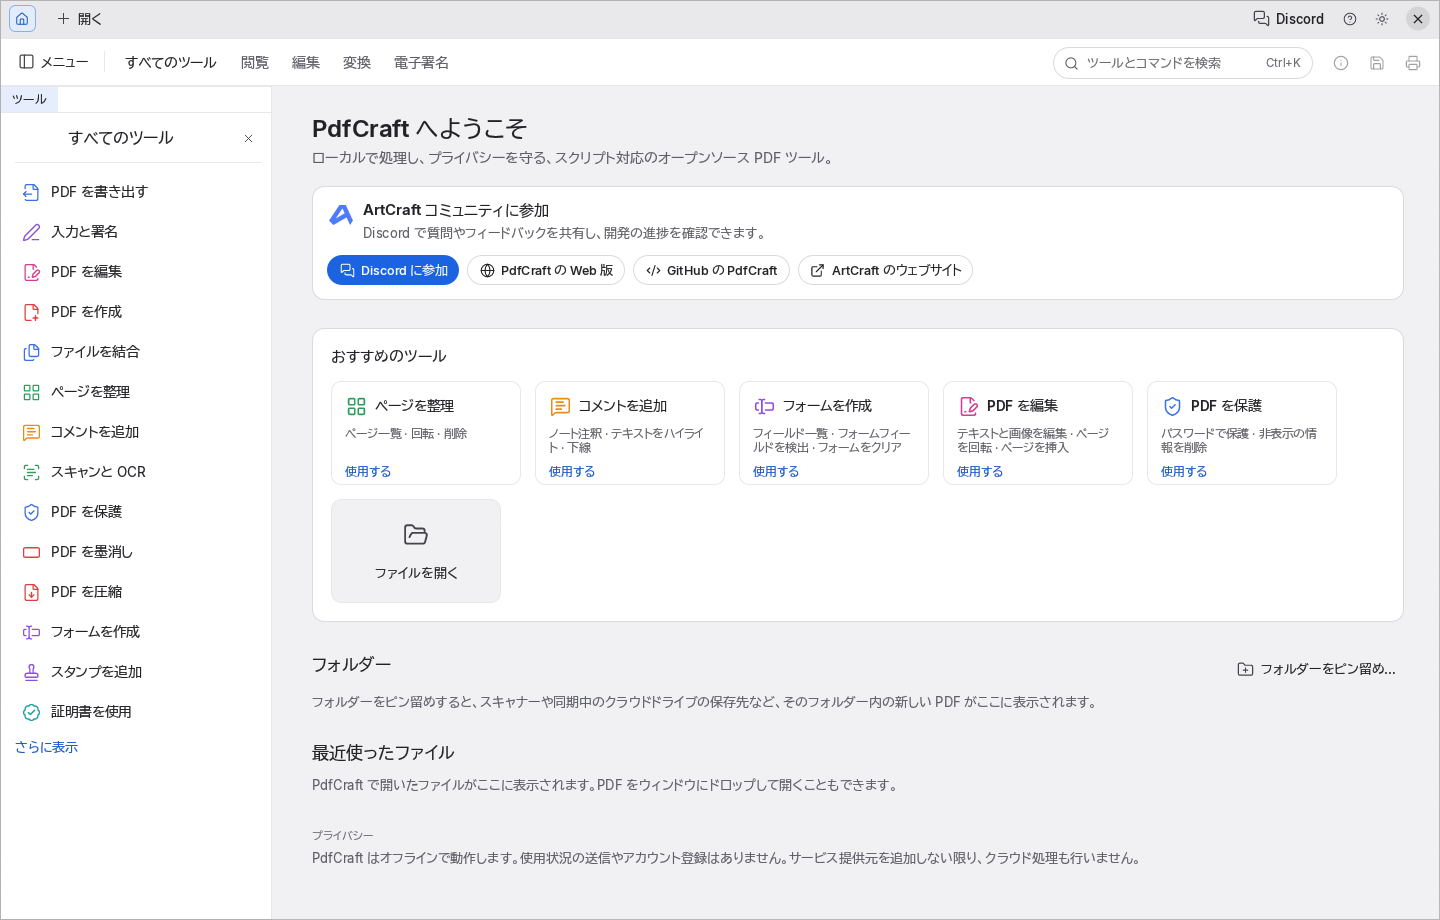
Task: Click the save disk icon
Action: 1377,63
